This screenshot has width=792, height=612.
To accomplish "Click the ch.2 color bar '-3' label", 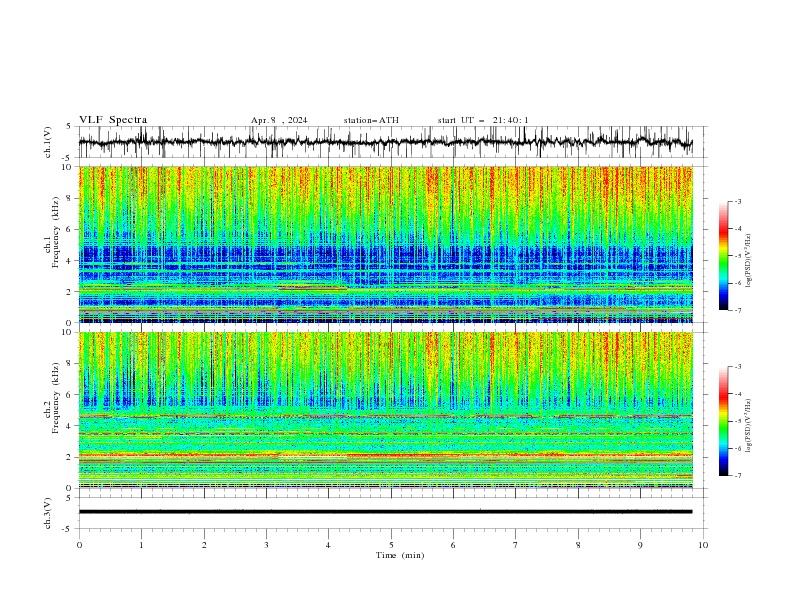I will click(x=738, y=367).
